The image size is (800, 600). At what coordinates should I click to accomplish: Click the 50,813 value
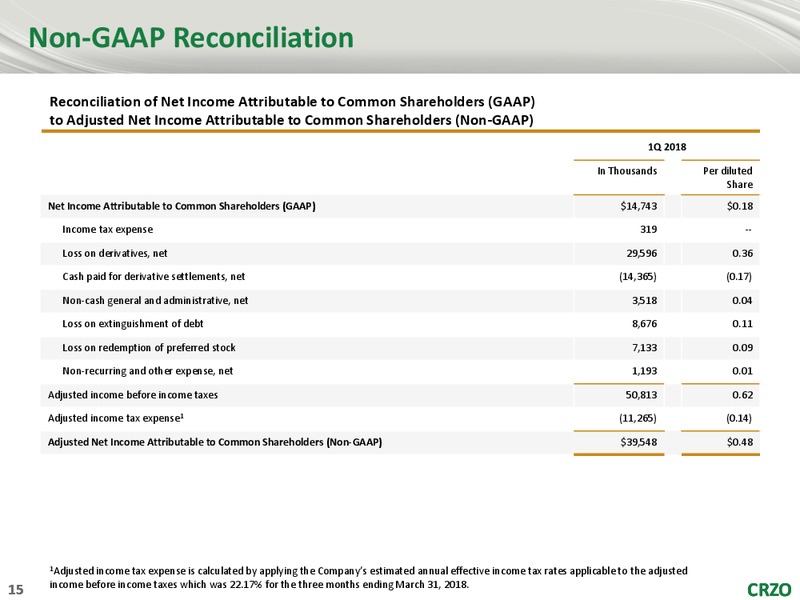641,395
